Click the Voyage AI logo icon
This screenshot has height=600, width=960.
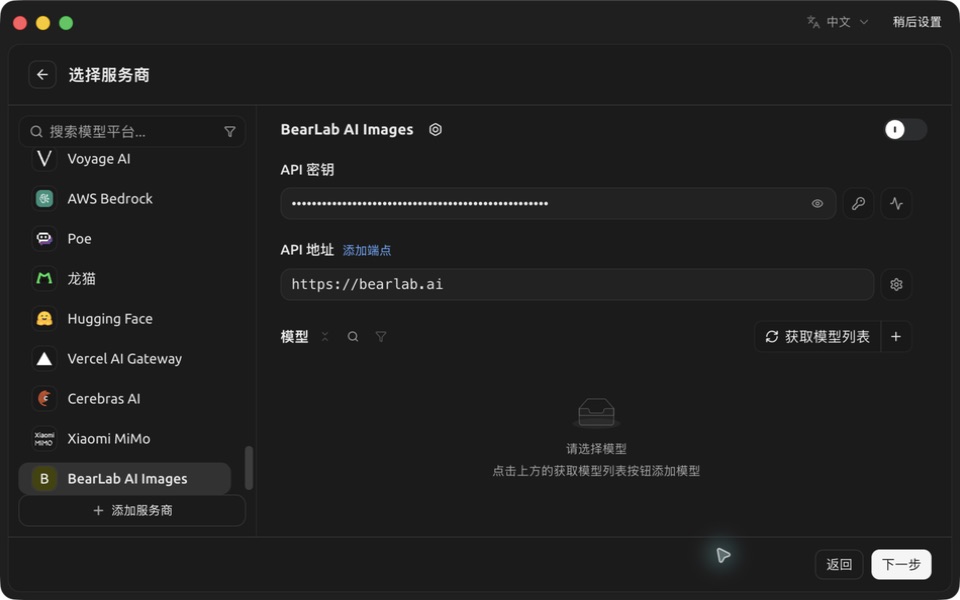tap(44, 159)
